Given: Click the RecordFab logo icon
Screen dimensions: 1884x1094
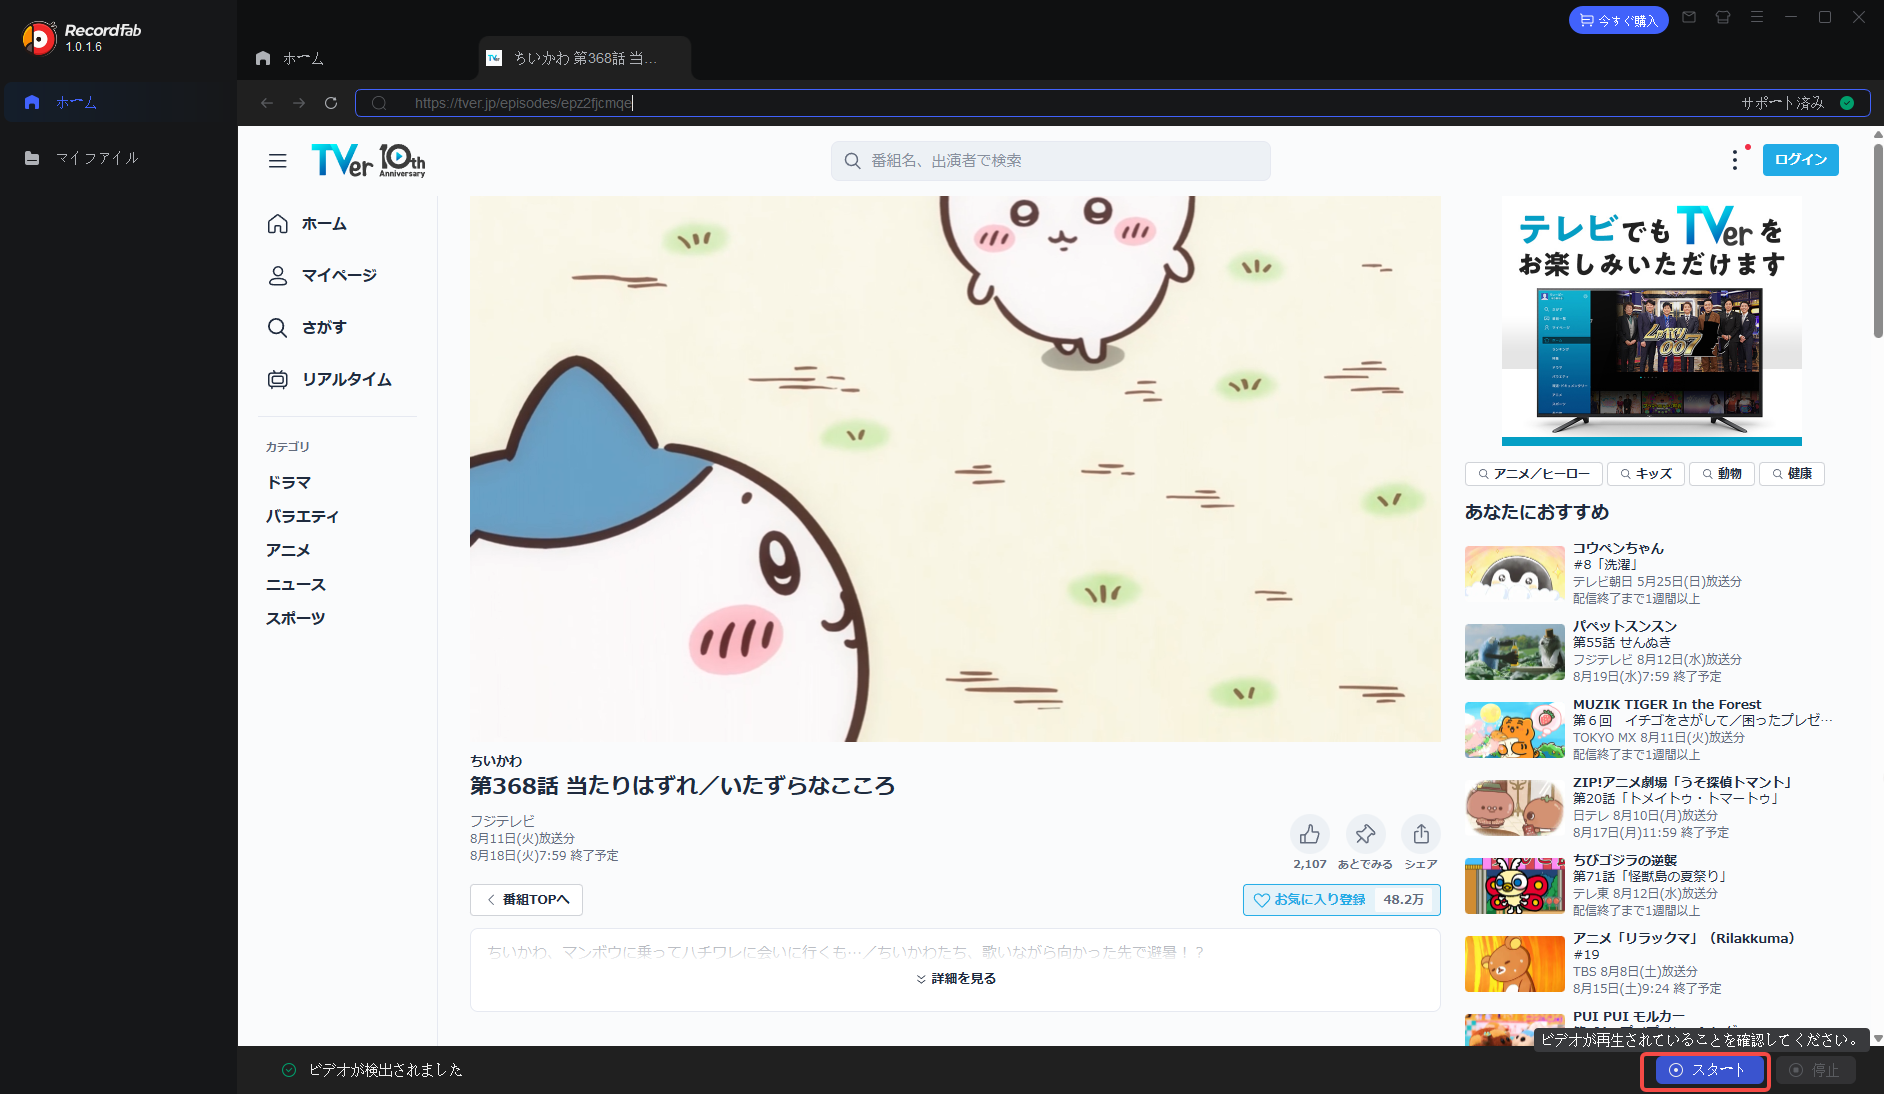Looking at the screenshot, I should pos(39,38).
